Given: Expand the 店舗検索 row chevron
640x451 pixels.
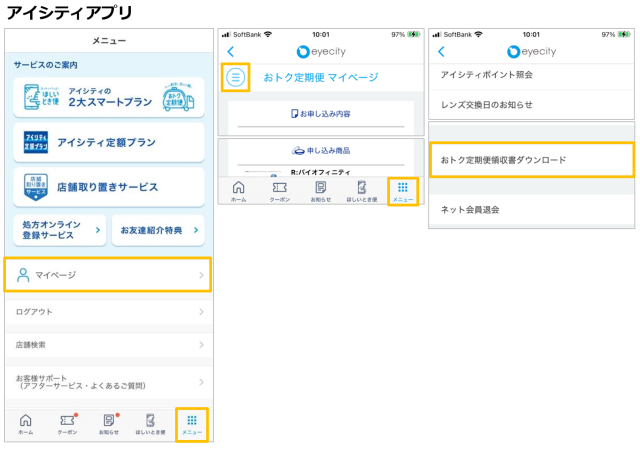Looking at the screenshot, I should click(x=201, y=345).
